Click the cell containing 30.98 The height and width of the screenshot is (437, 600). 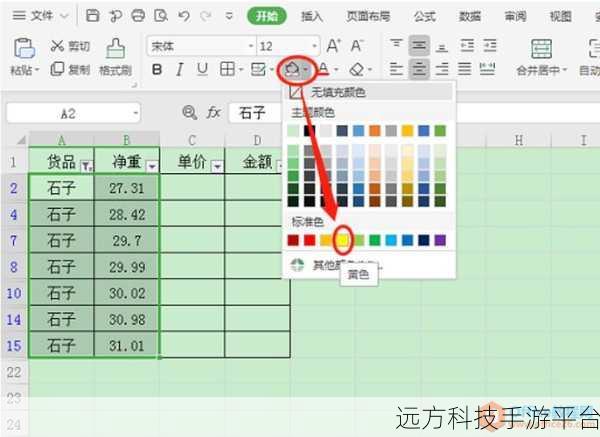[127, 319]
